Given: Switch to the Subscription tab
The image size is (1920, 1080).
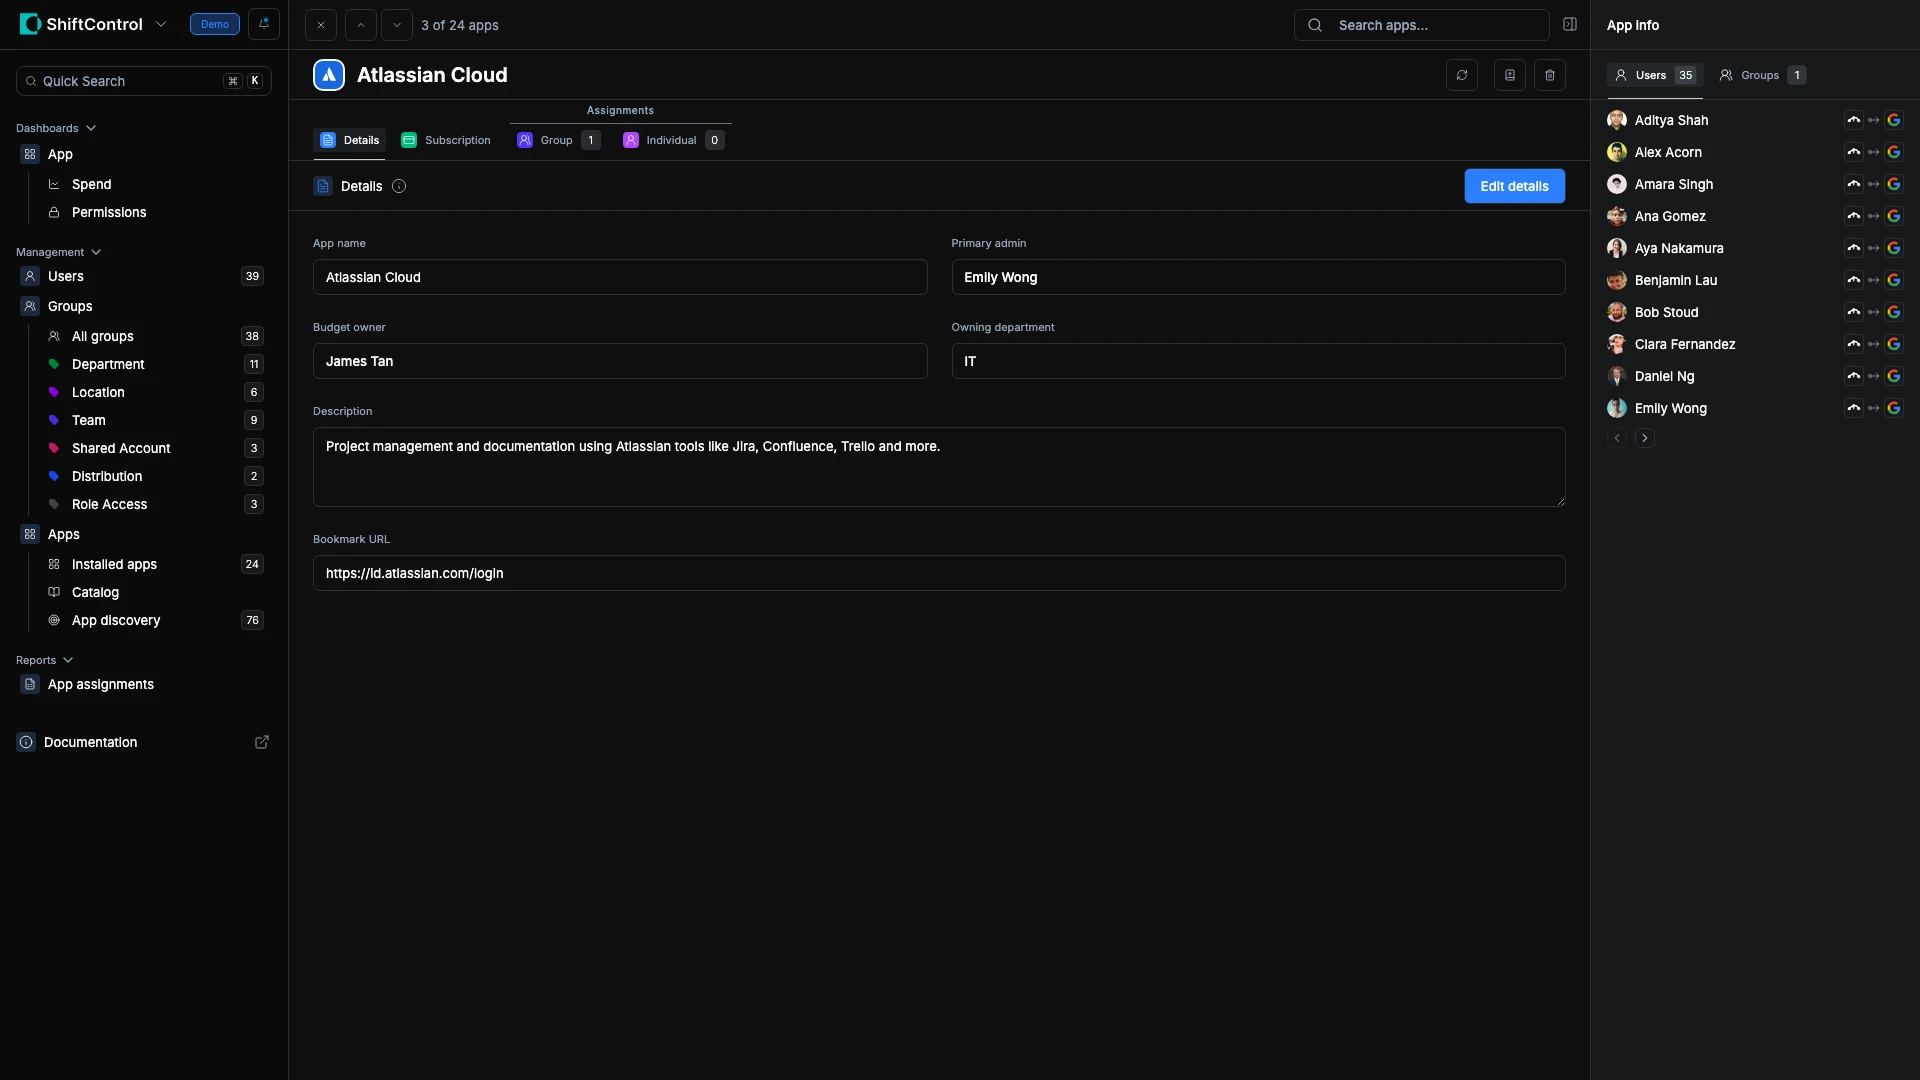Looking at the screenshot, I should (446, 140).
